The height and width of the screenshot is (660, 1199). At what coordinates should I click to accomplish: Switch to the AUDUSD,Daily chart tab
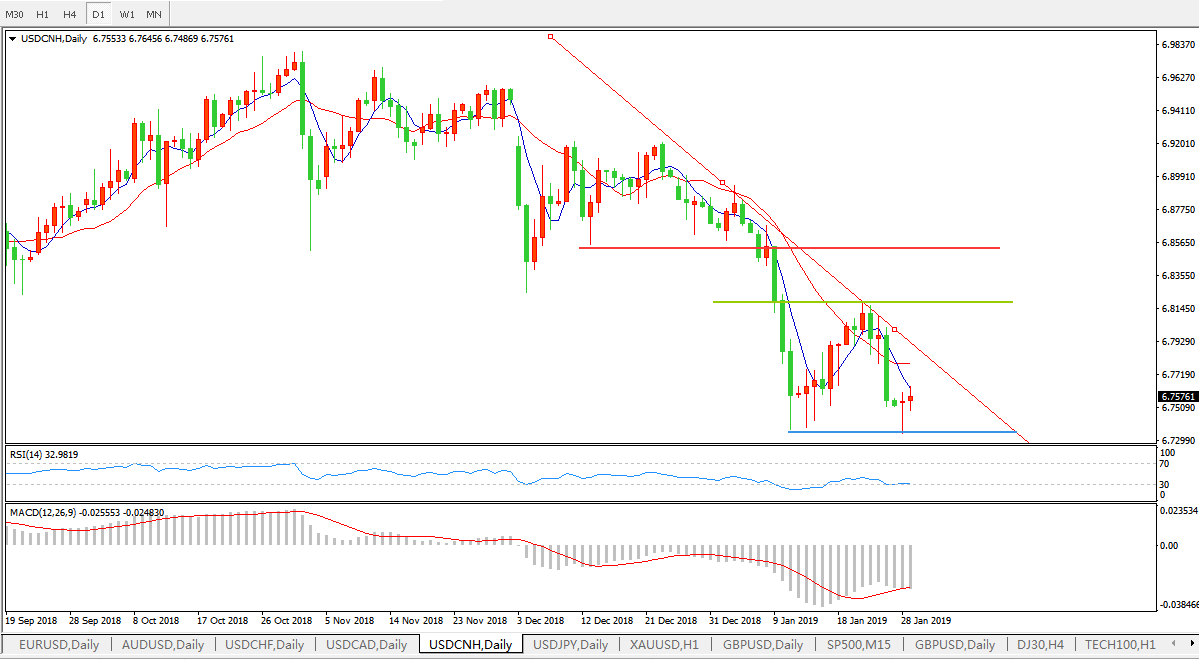point(163,645)
